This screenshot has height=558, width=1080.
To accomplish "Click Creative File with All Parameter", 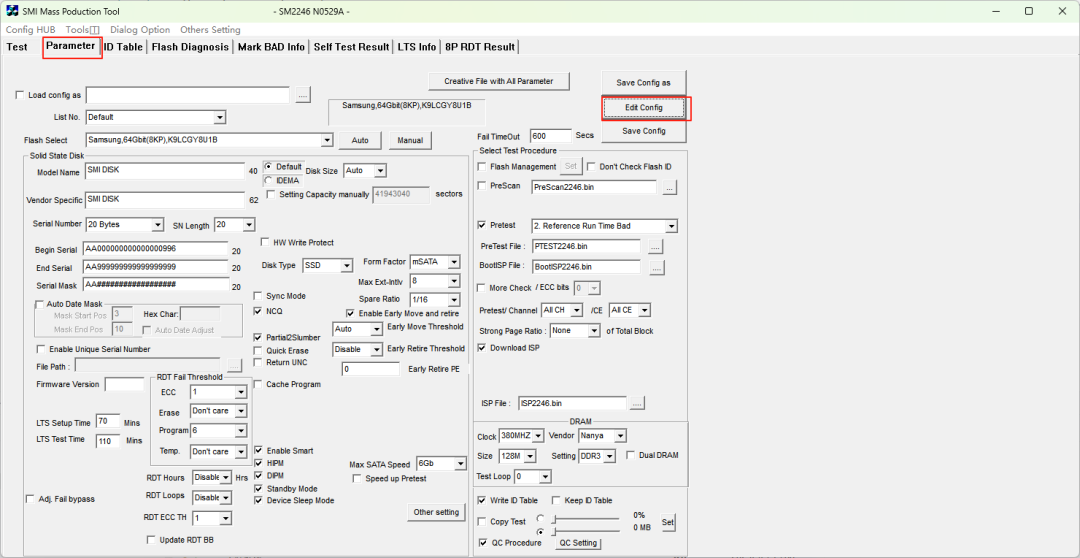I will (x=499, y=81).
